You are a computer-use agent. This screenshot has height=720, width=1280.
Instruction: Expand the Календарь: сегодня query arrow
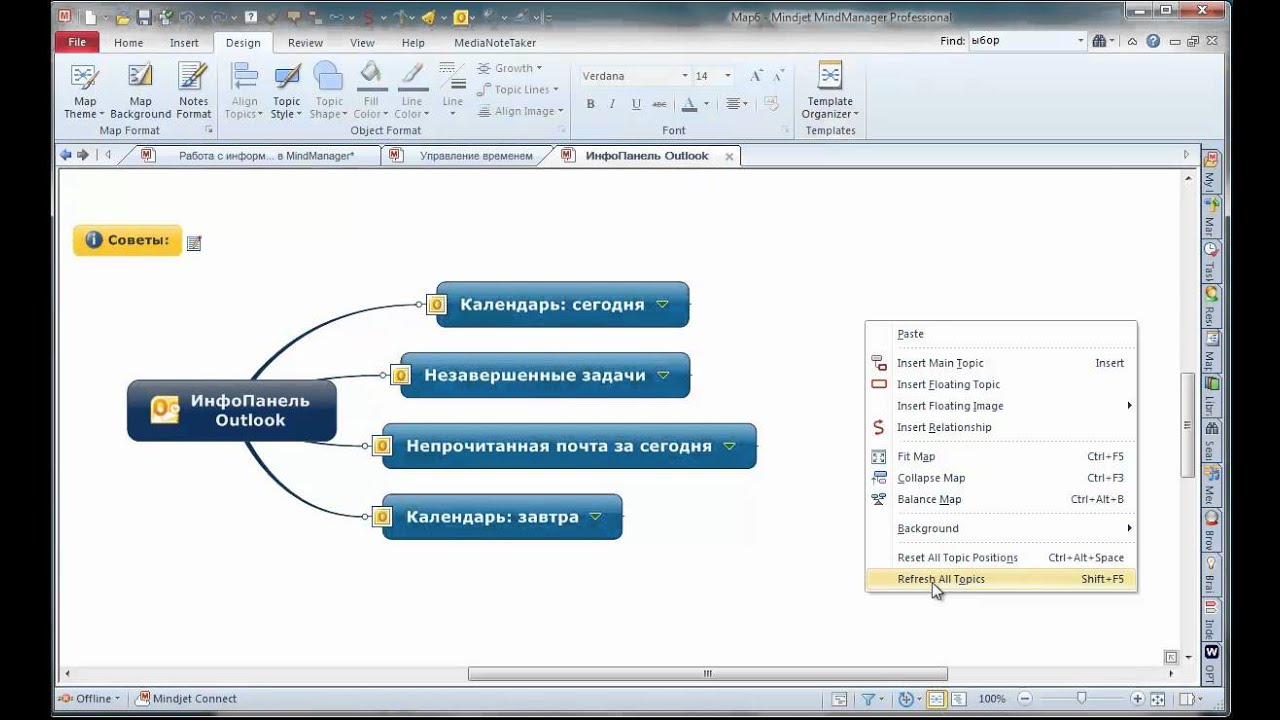pyautogui.click(x=662, y=304)
